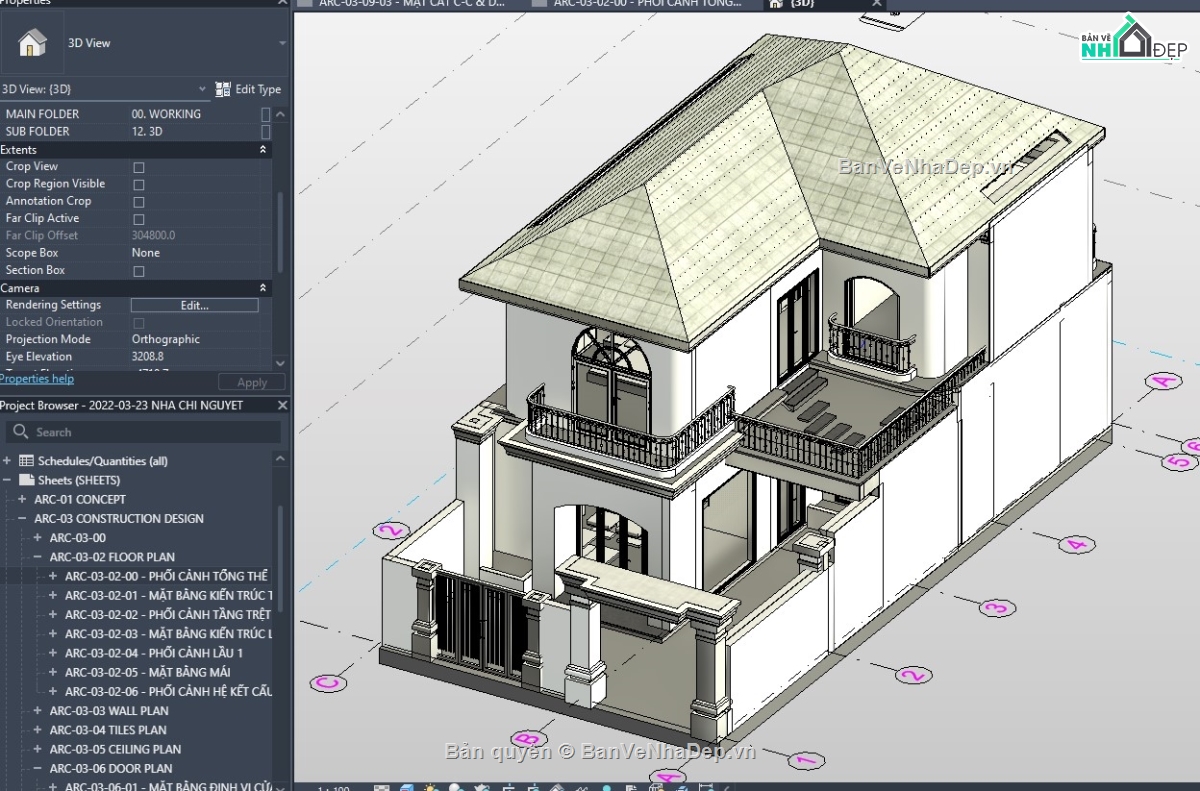Collapse the Extents properties group
This screenshot has height=791, width=1200.
point(263,149)
